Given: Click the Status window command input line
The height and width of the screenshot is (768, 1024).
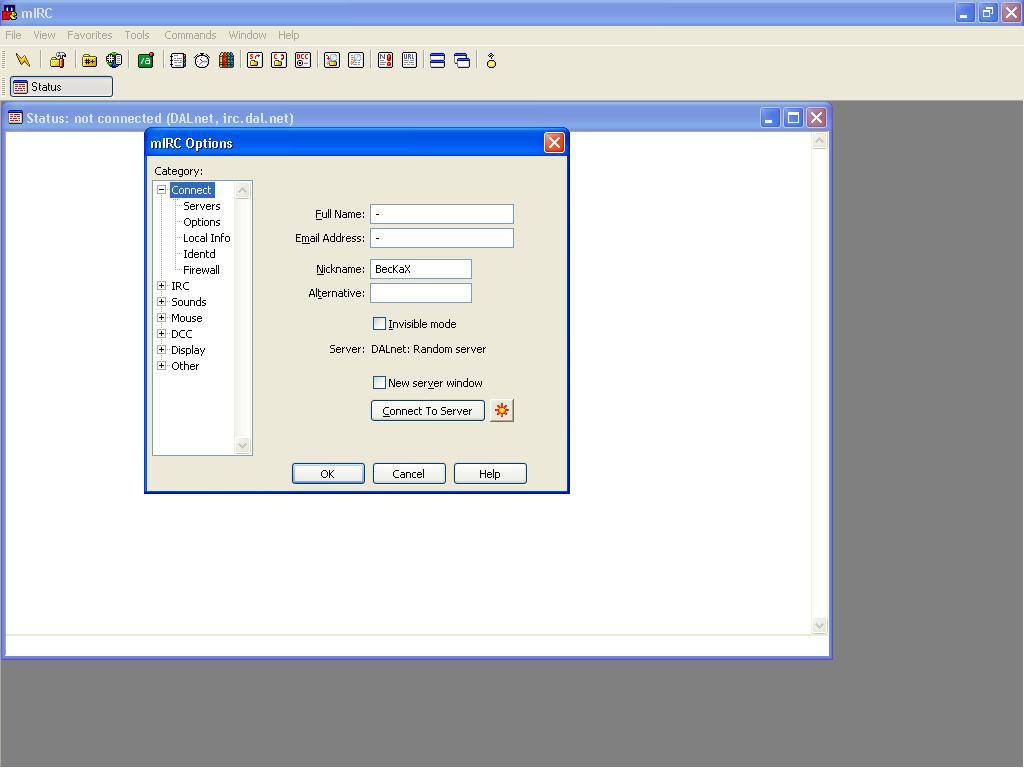Looking at the screenshot, I should [x=417, y=645].
